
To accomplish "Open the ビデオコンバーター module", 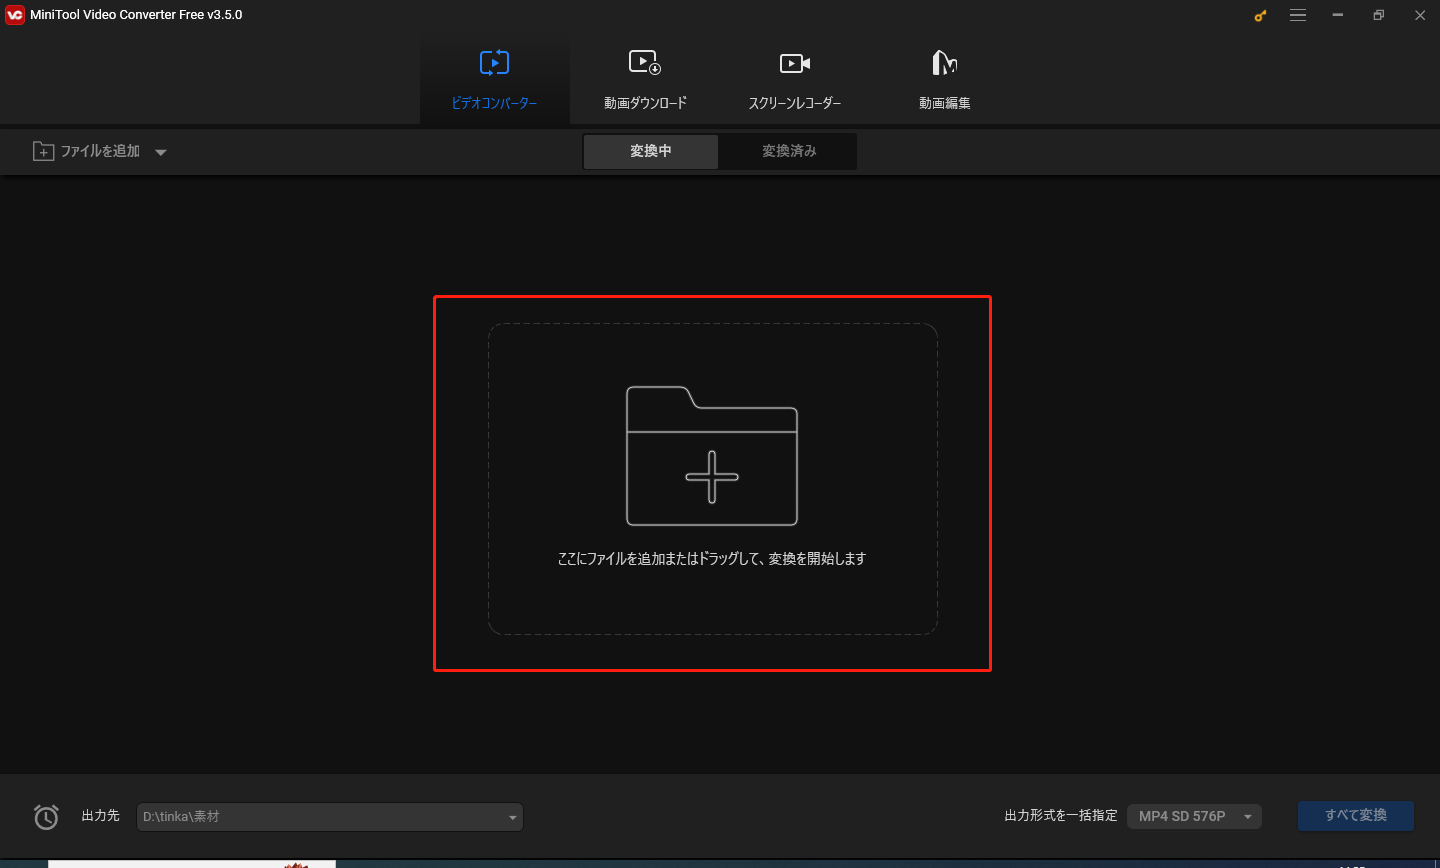I will [x=494, y=80].
